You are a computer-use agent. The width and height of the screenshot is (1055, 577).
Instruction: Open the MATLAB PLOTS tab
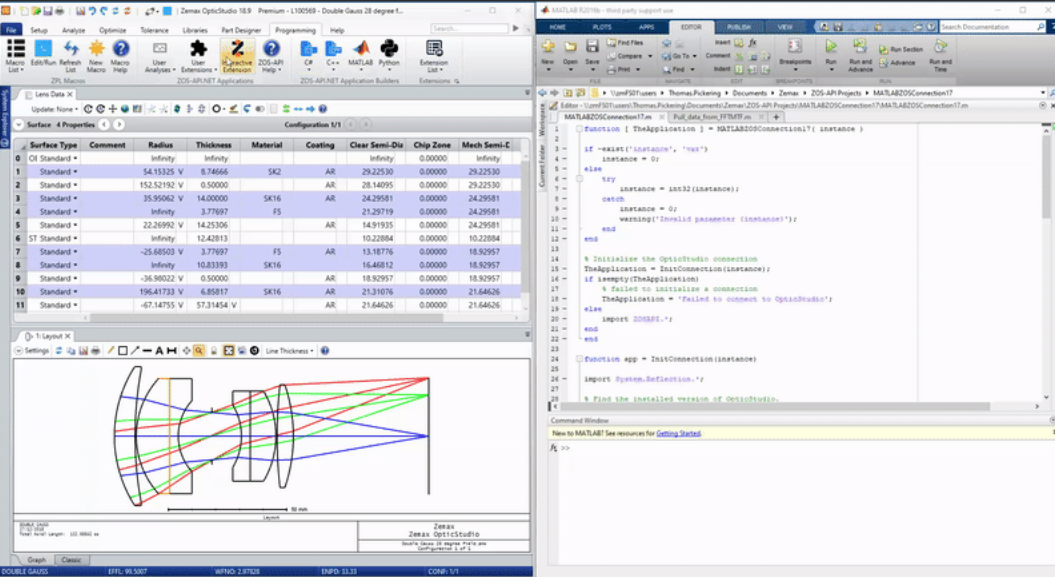click(x=602, y=27)
